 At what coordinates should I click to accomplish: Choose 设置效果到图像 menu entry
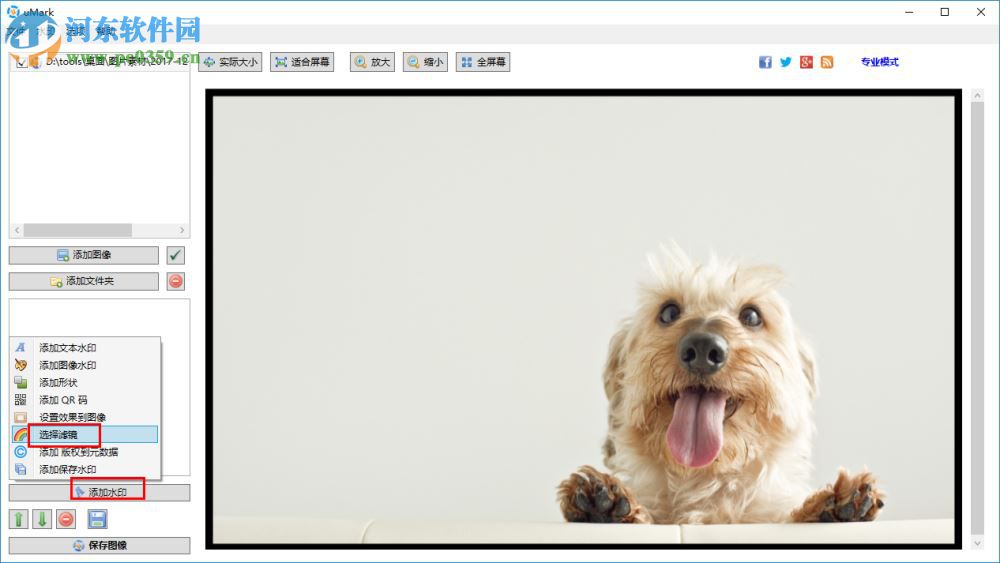[85, 417]
